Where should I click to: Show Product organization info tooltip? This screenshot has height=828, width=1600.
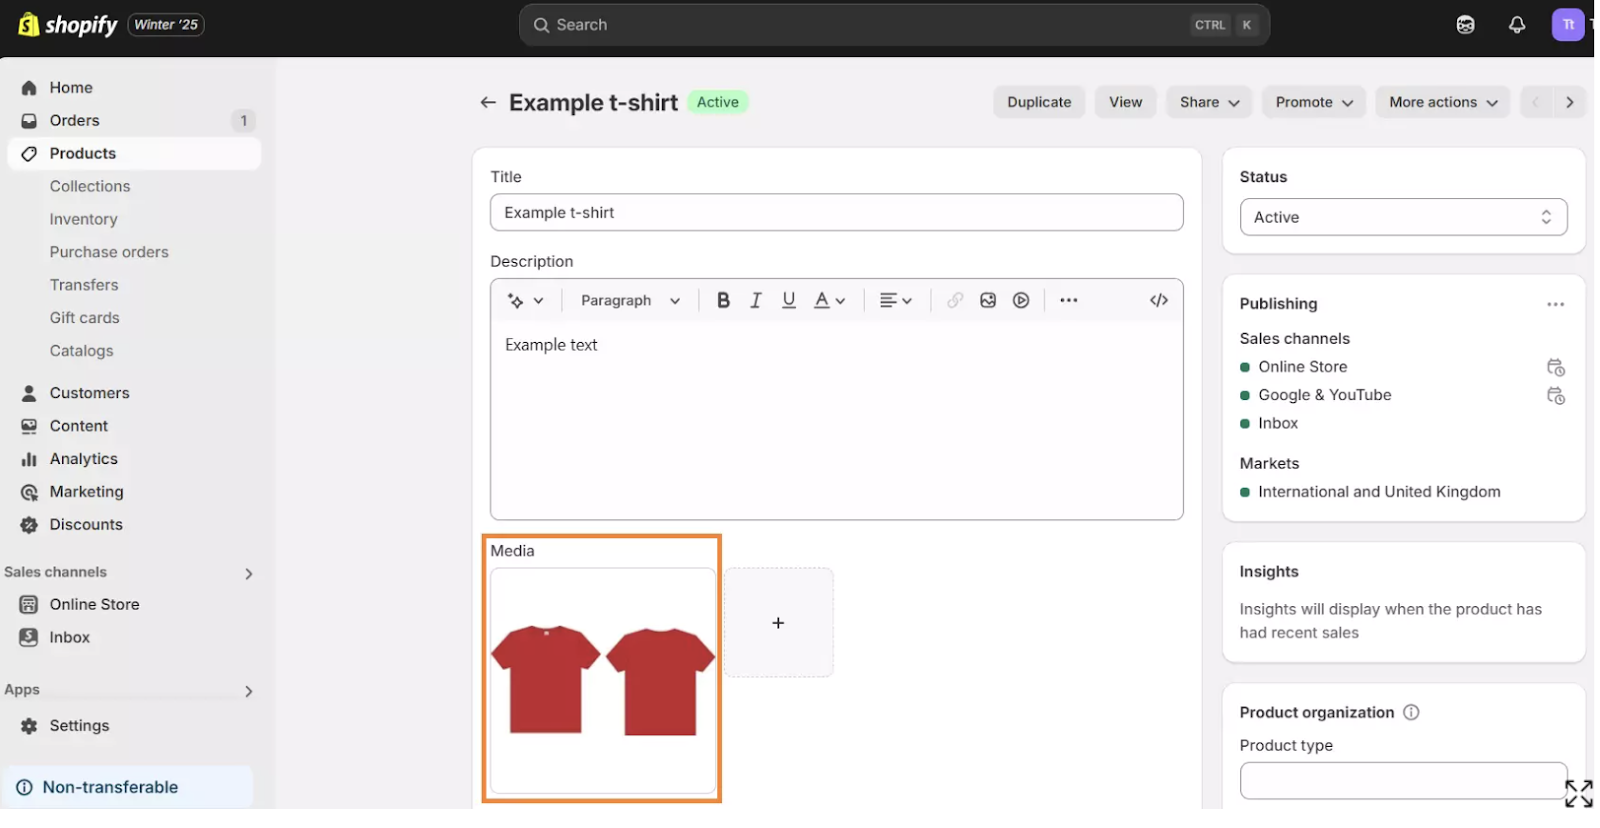pos(1411,712)
